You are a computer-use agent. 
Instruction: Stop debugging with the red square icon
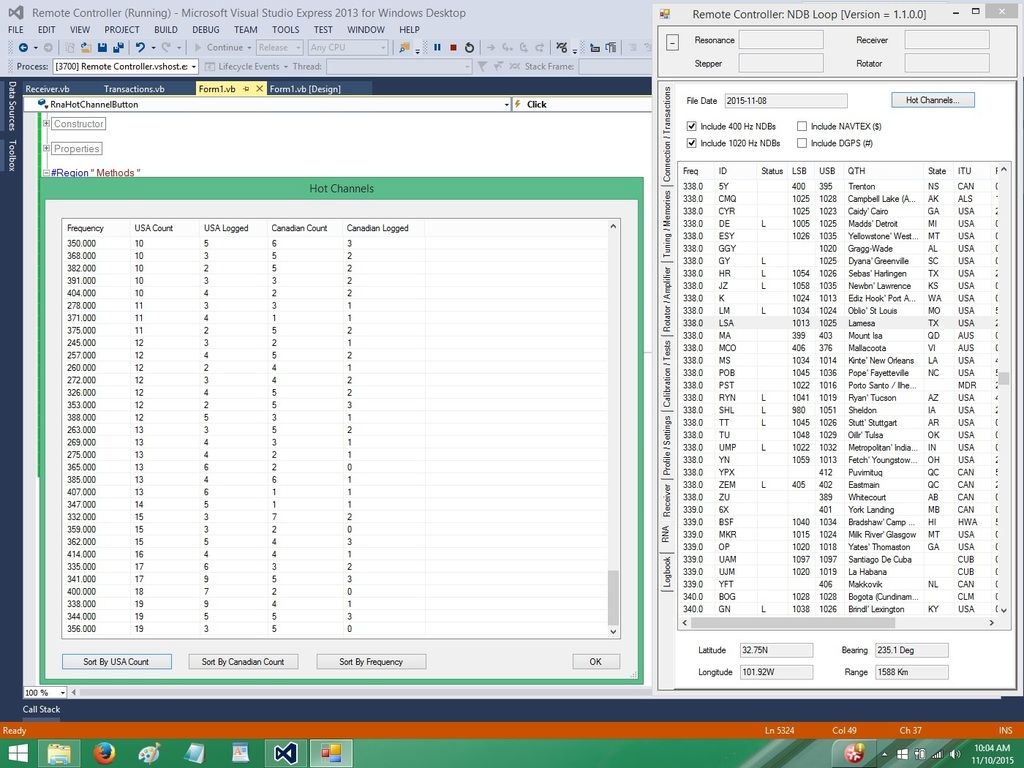tap(453, 48)
